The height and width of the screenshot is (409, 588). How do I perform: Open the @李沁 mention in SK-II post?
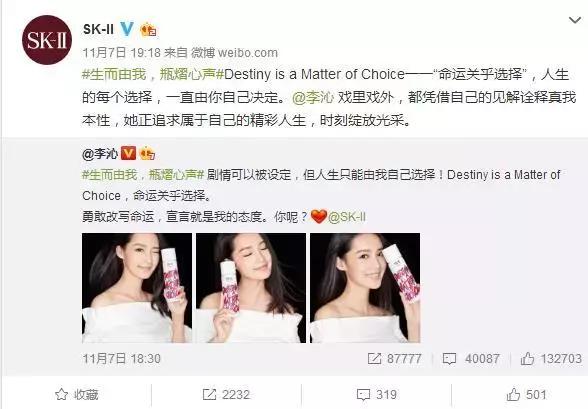point(313,97)
